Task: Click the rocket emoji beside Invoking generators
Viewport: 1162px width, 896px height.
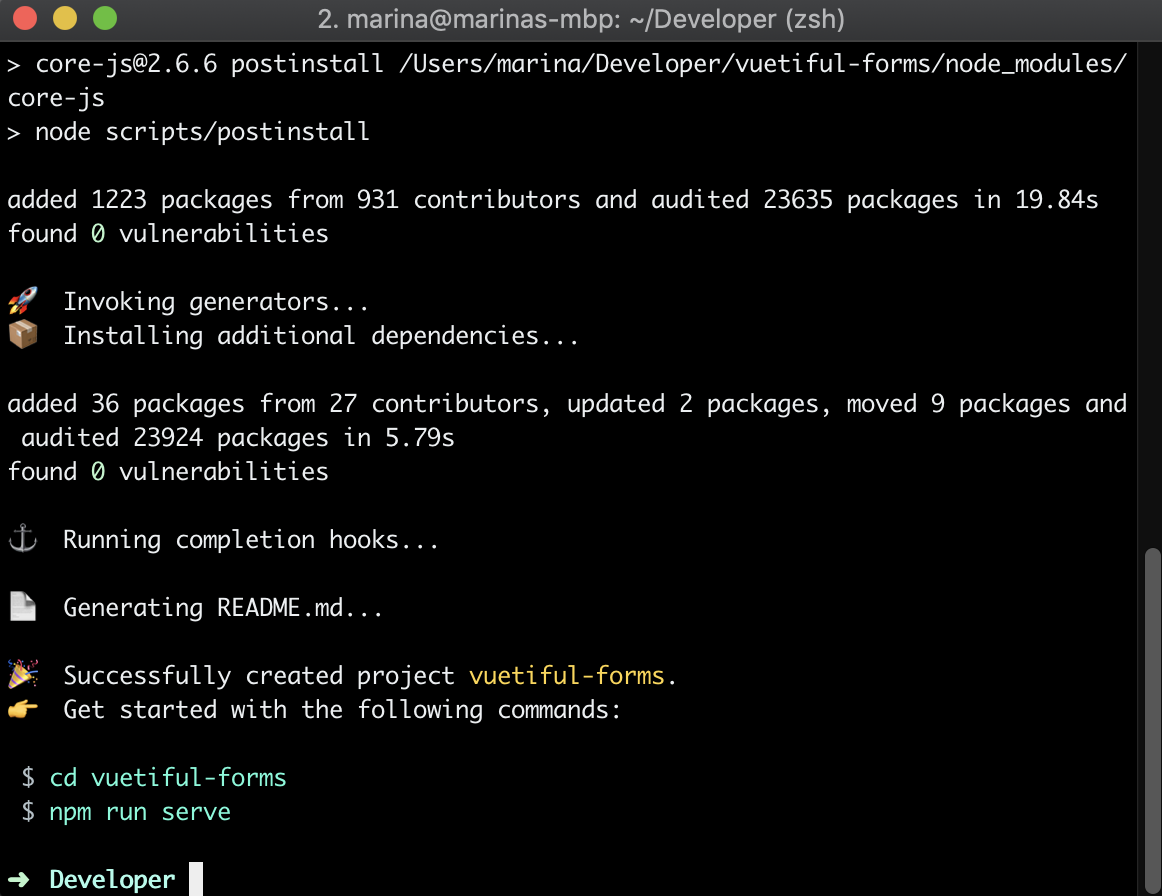Action: pyautogui.click(x=23, y=302)
